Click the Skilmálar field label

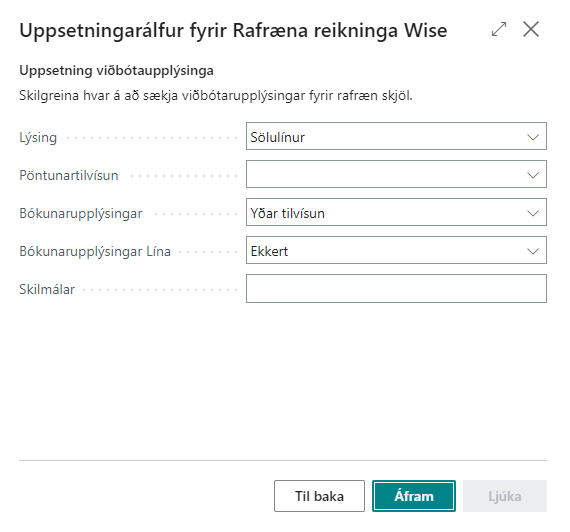pos(47,289)
